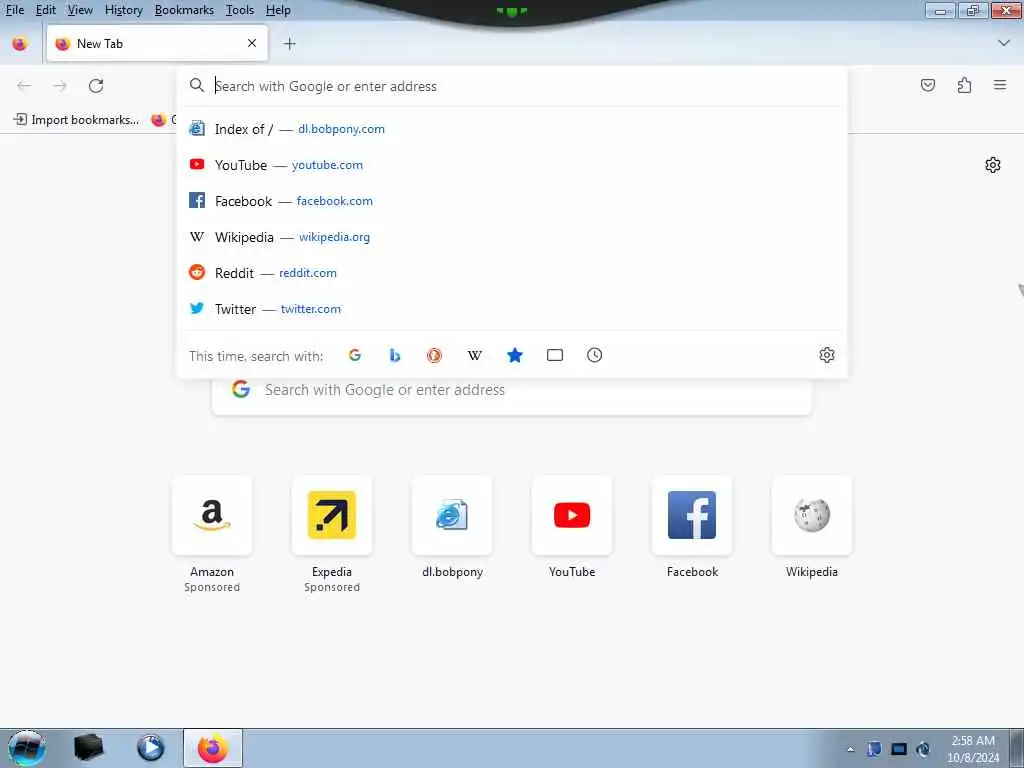
Task: Open the Windows Start orb
Action: point(27,748)
